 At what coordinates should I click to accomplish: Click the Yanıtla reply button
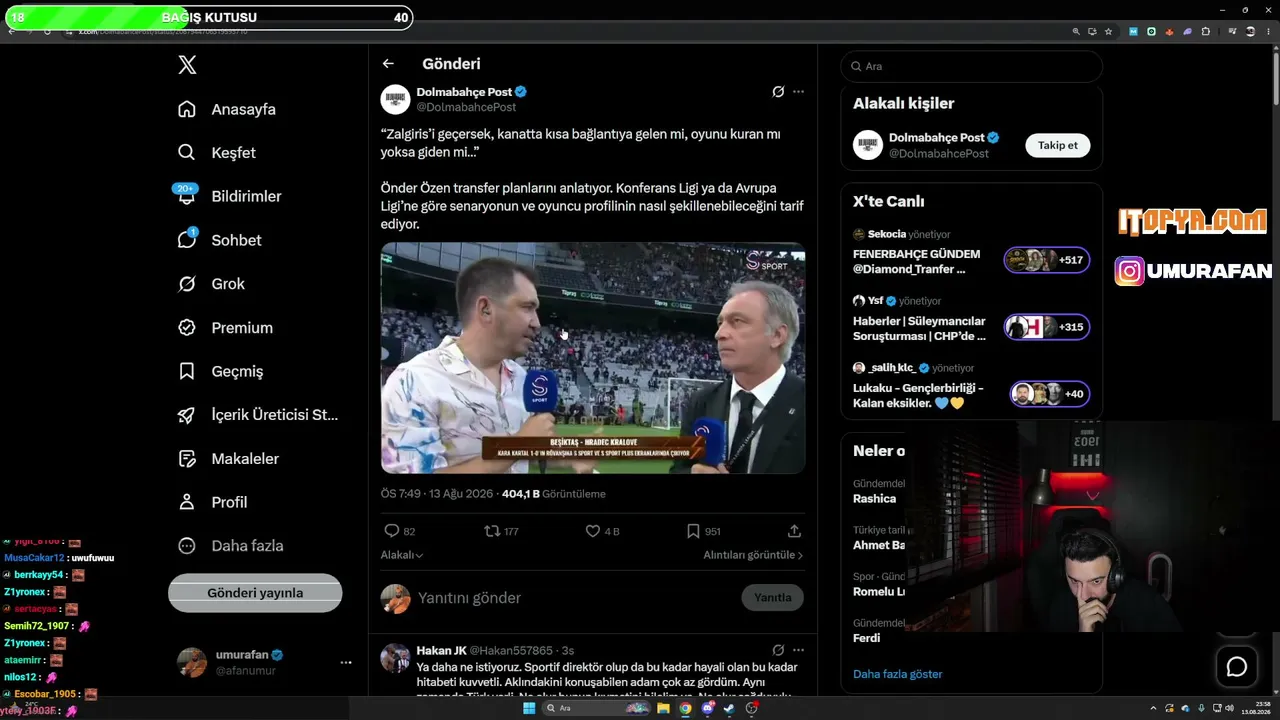(x=773, y=597)
